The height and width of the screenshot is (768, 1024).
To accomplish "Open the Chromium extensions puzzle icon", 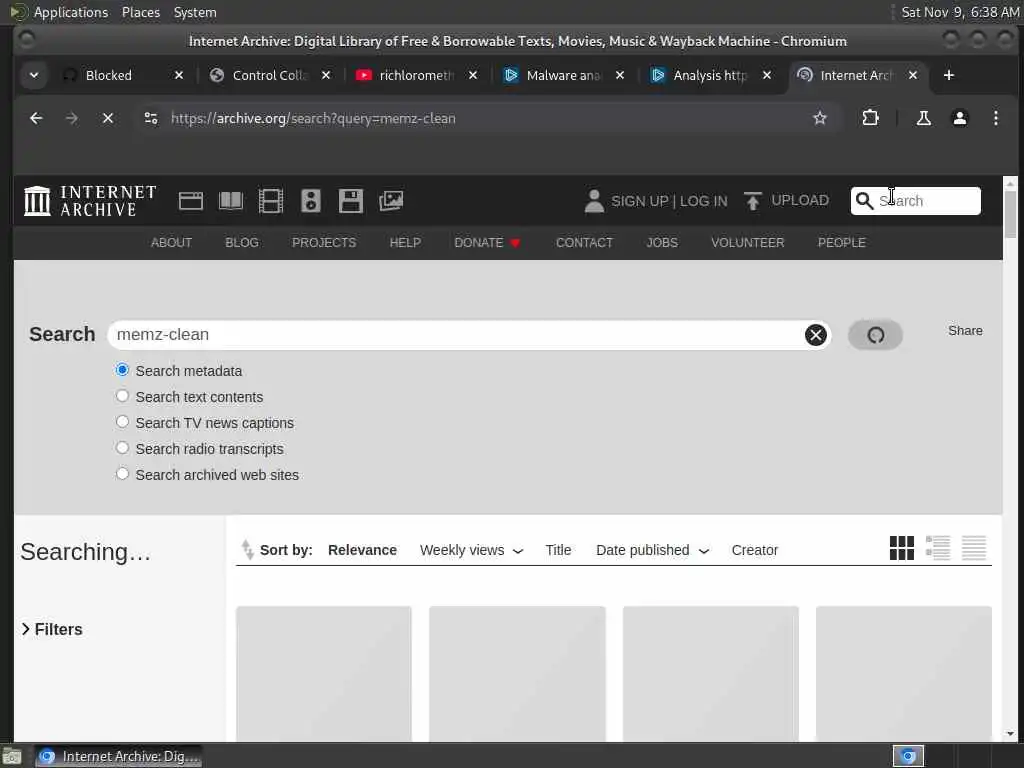I will [870, 118].
